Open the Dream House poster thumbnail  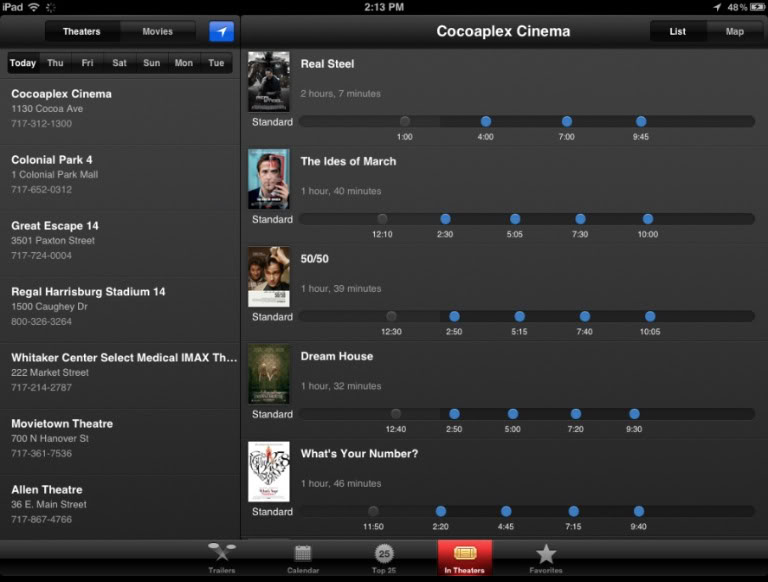coord(268,374)
